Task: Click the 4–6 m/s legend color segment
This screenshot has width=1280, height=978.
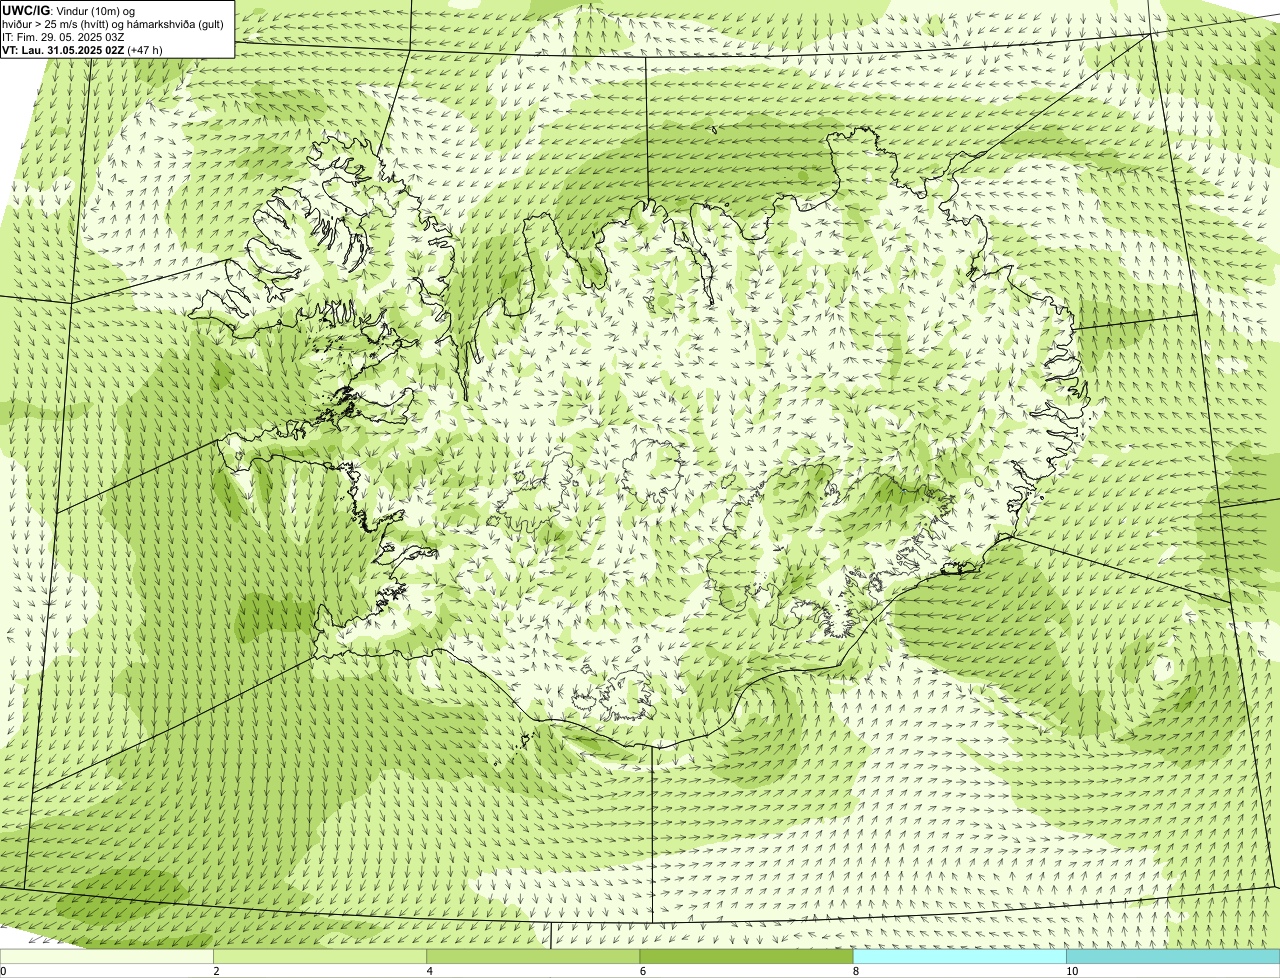Action: [533, 956]
